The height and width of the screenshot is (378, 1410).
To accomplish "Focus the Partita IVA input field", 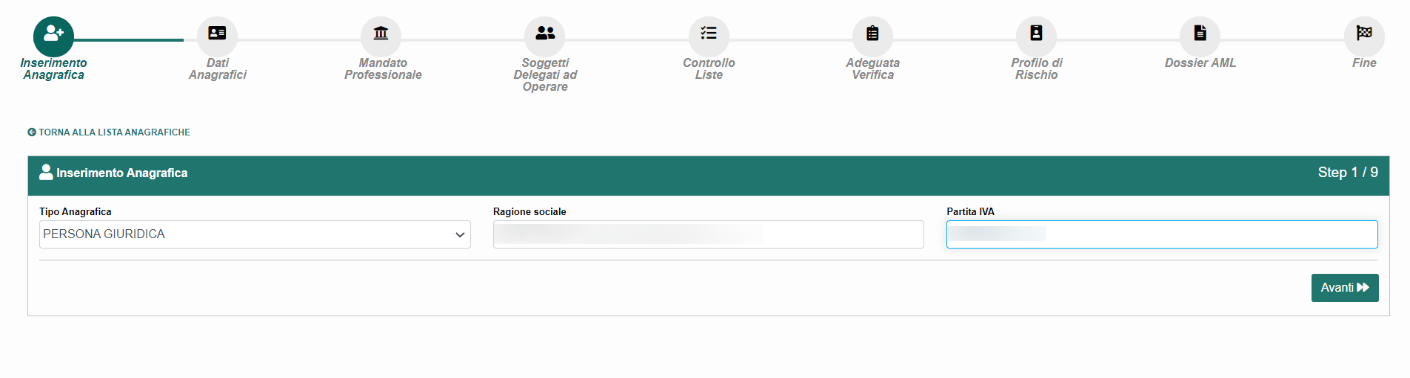I will [1162, 234].
